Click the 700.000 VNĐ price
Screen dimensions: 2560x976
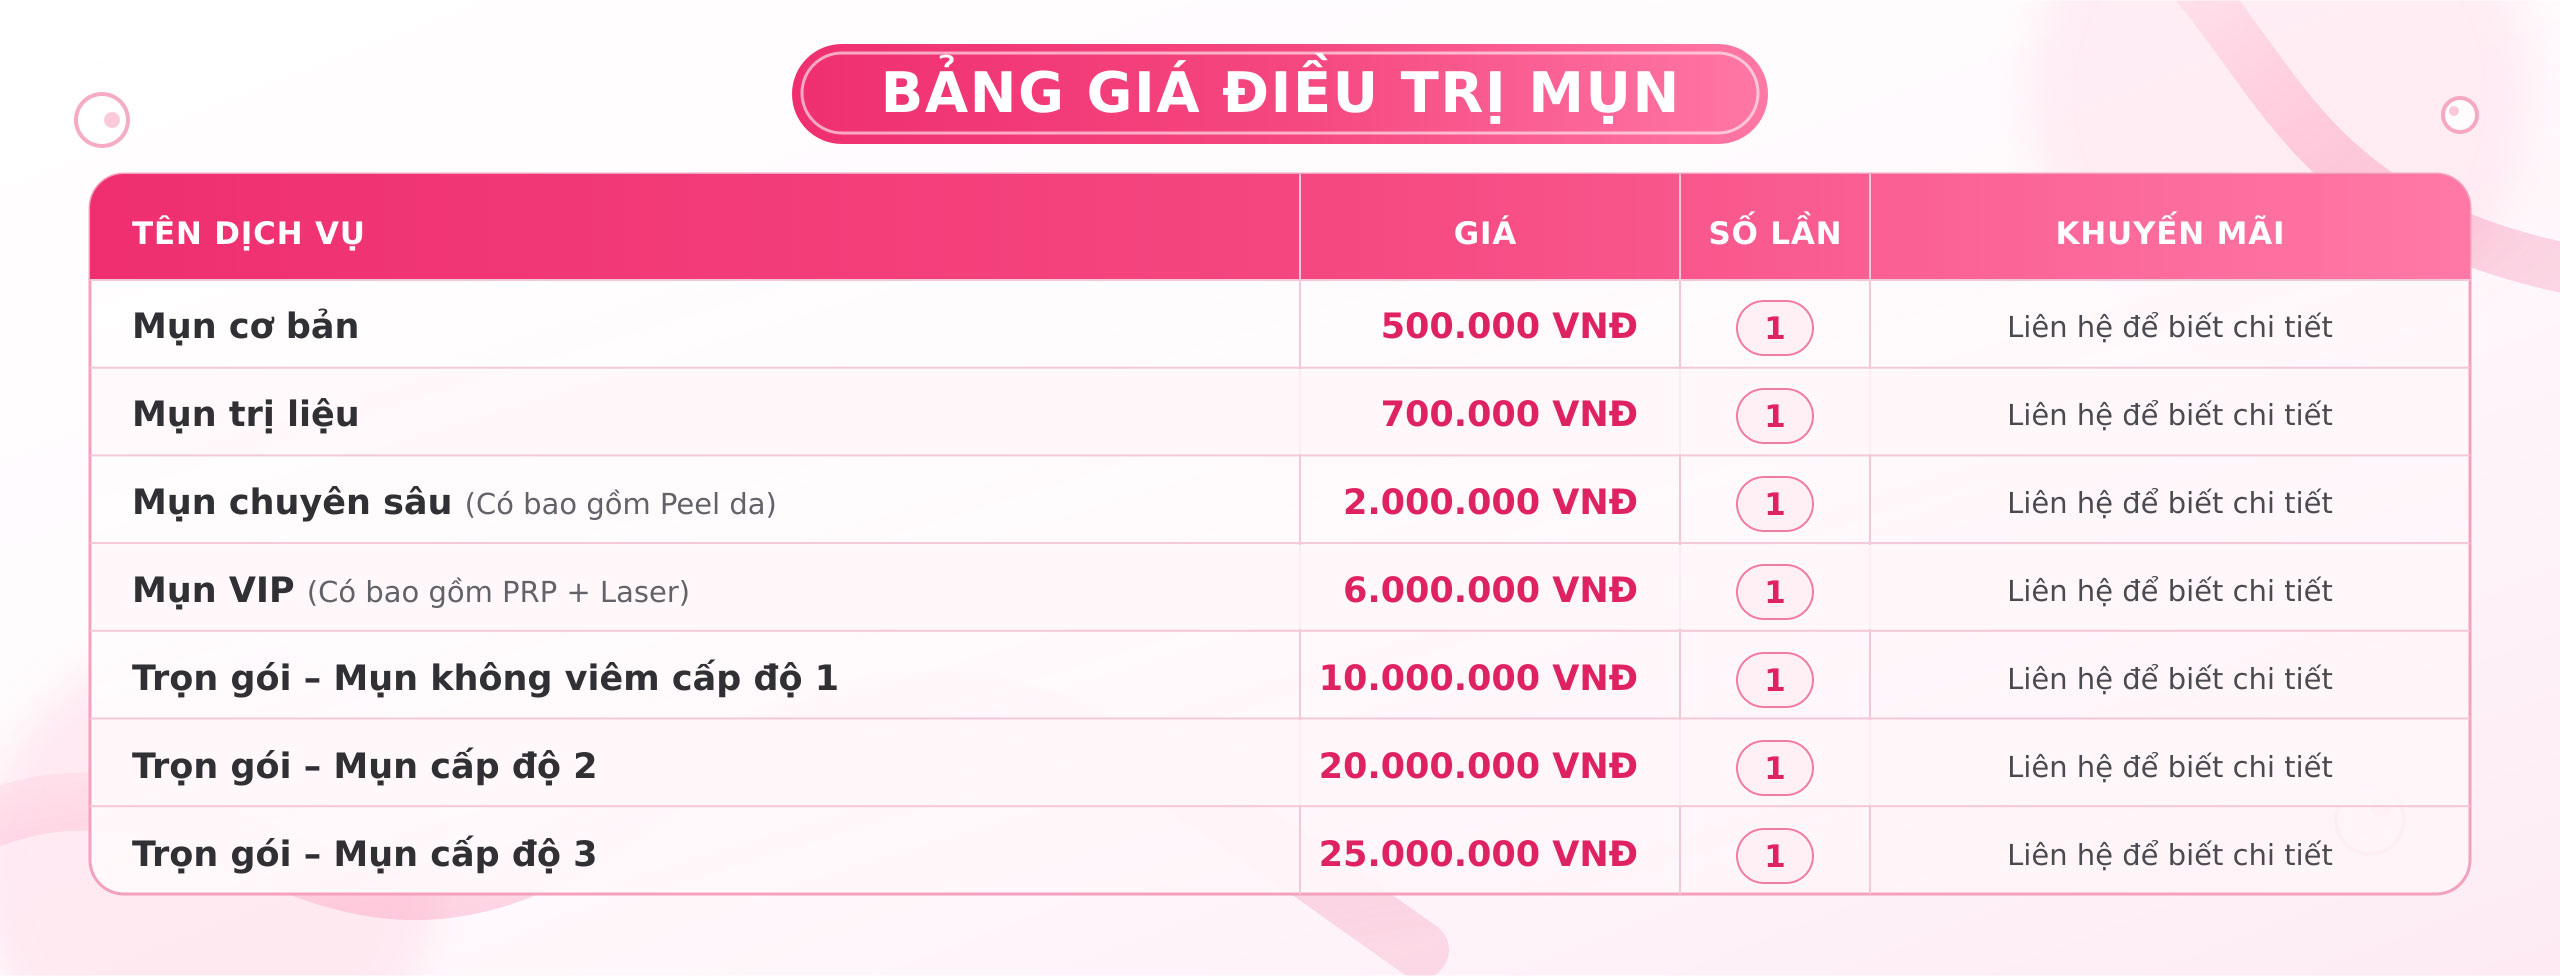[1509, 414]
